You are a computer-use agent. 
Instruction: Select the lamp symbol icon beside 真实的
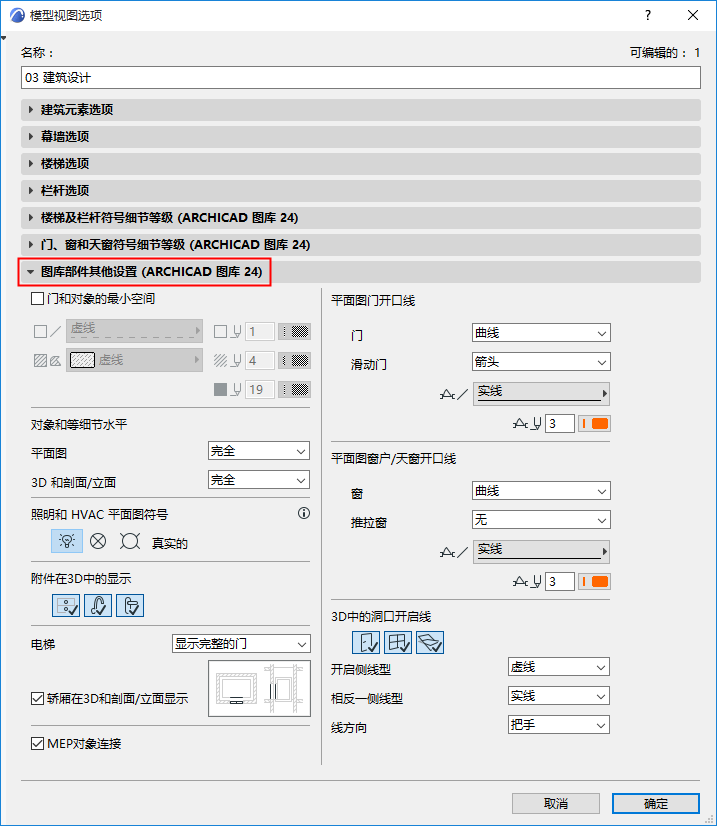130,541
